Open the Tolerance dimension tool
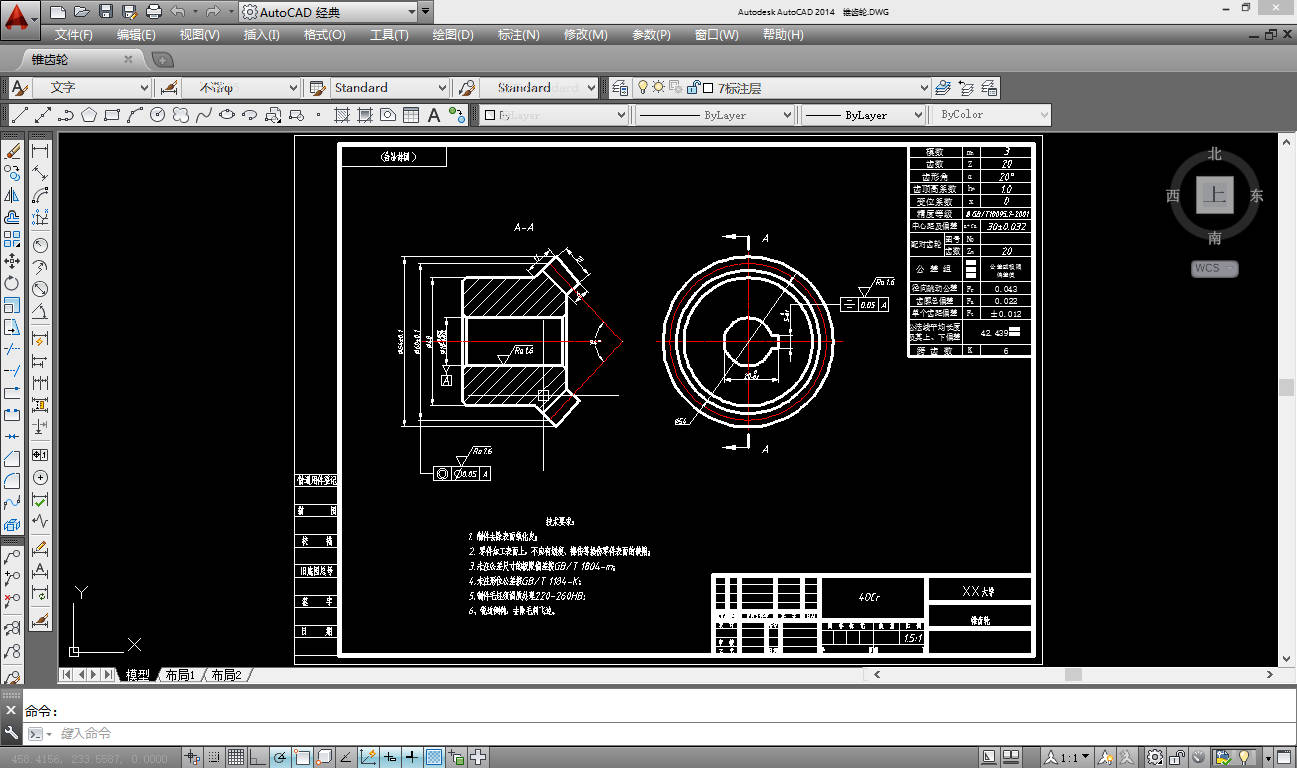 pos(41,454)
